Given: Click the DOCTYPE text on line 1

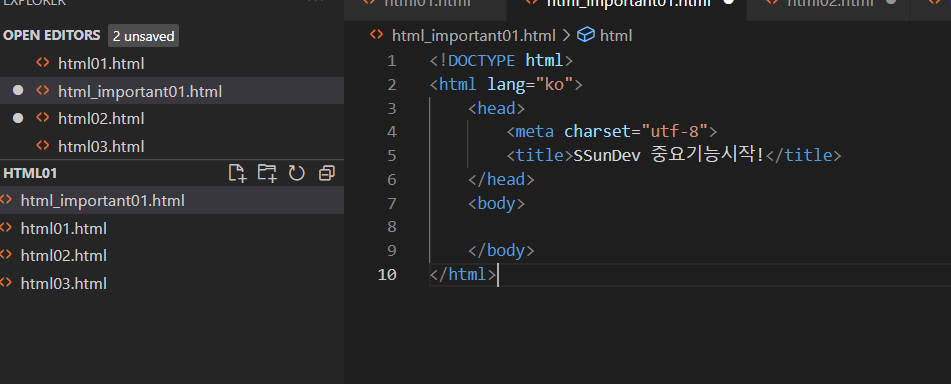Looking at the screenshot, I should [482, 61].
